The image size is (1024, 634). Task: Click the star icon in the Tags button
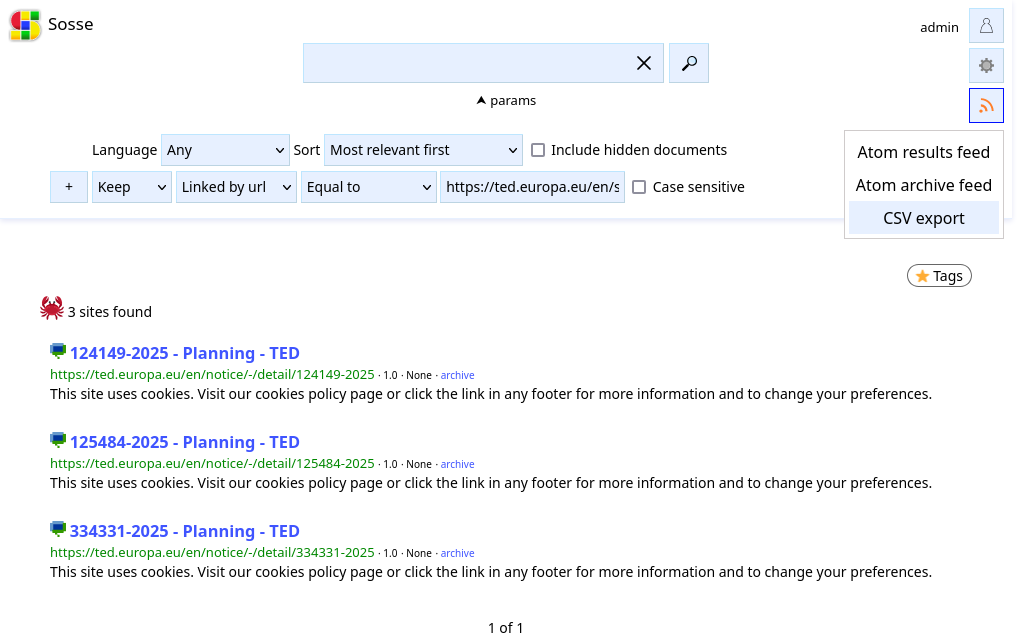pyautogui.click(x=922, y=276)
